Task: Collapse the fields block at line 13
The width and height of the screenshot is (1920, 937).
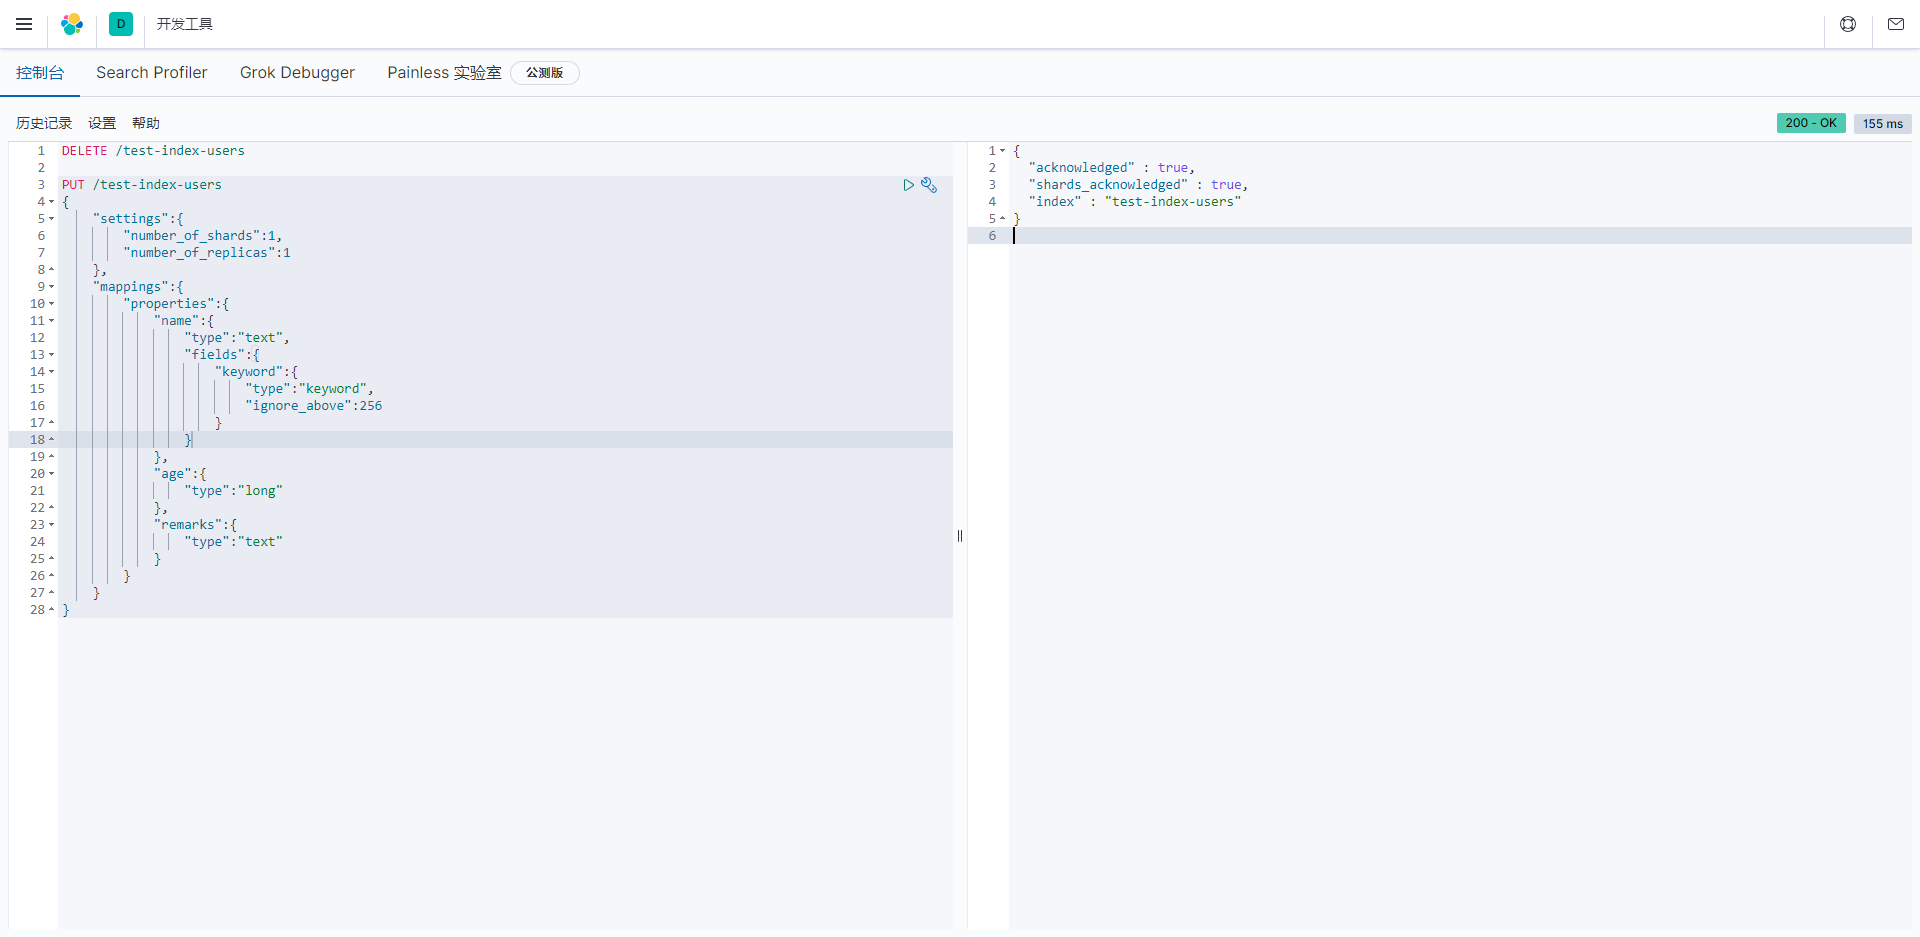Action: pyautogui.click(x=52, y=355)
